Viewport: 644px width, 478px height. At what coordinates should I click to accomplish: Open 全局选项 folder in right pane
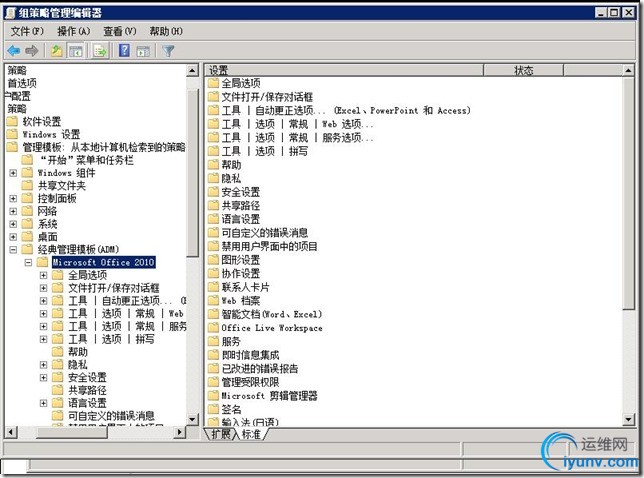coord(241,83)
